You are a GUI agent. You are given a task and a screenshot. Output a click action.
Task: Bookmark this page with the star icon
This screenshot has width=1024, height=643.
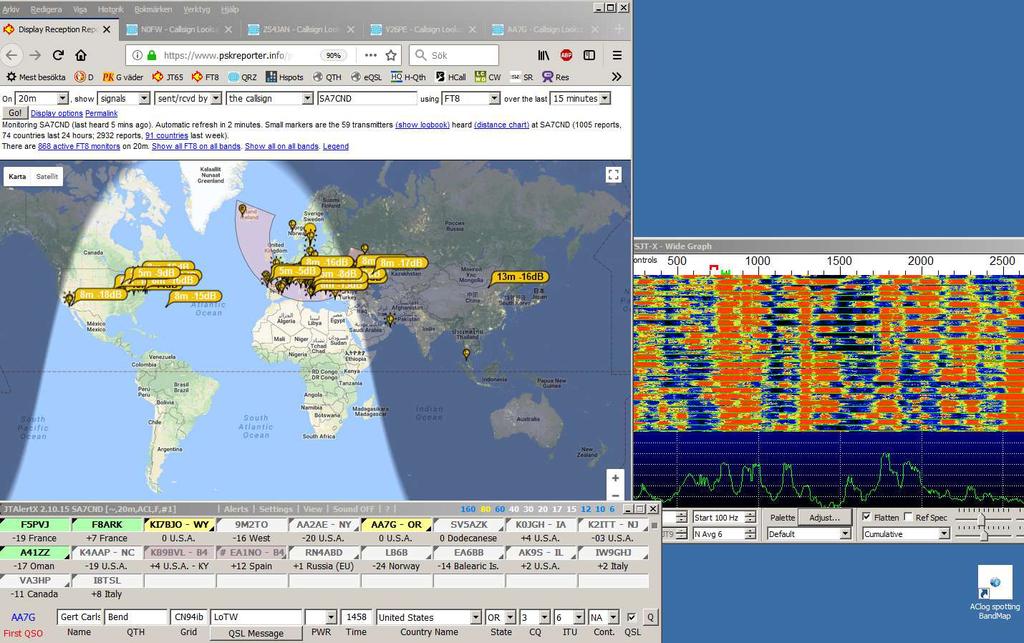(391, 55)
